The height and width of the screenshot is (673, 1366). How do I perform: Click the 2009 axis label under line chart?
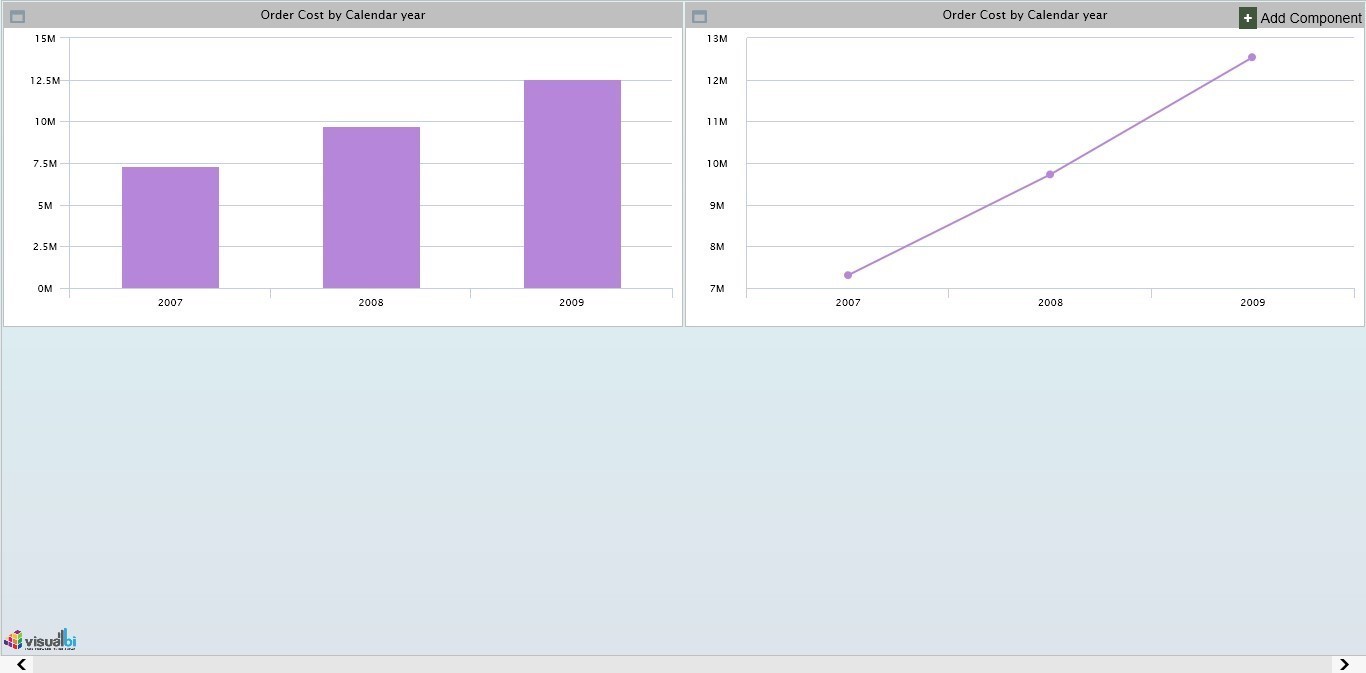[x=1252, y=302]
